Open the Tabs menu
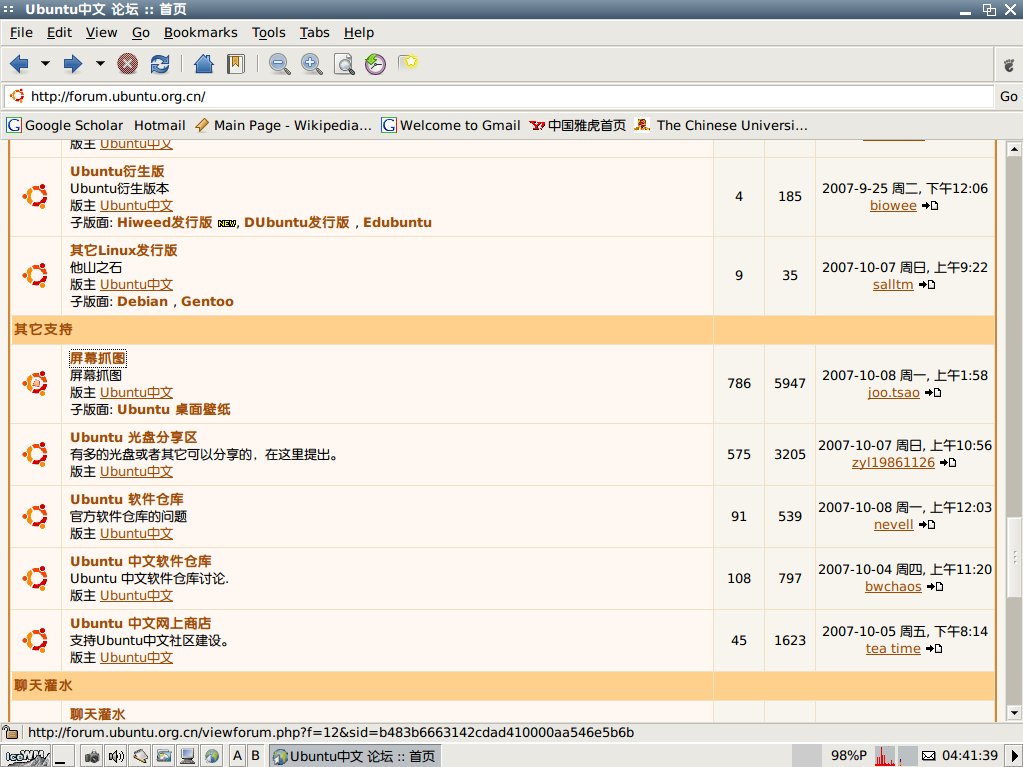Viewport: 1023px width, 767px height. pyautogui.click(x=314, y=33)
